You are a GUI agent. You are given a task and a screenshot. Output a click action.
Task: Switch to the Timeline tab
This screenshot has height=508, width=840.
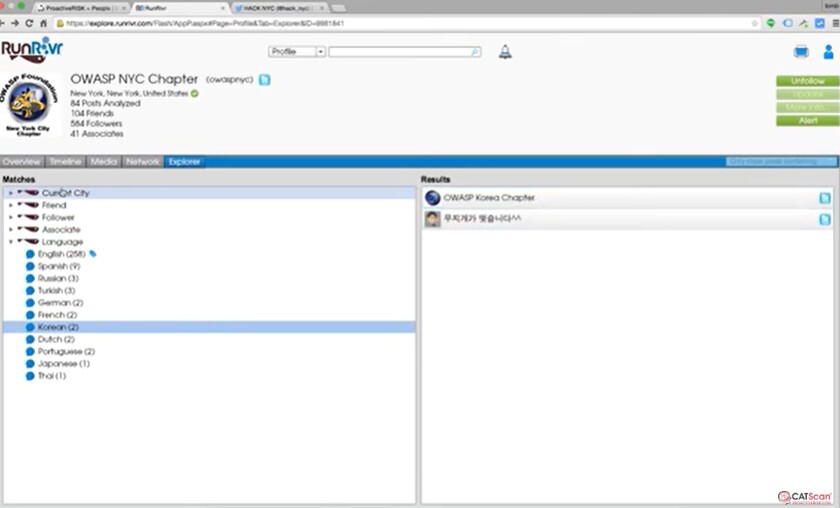pos(65,161)
